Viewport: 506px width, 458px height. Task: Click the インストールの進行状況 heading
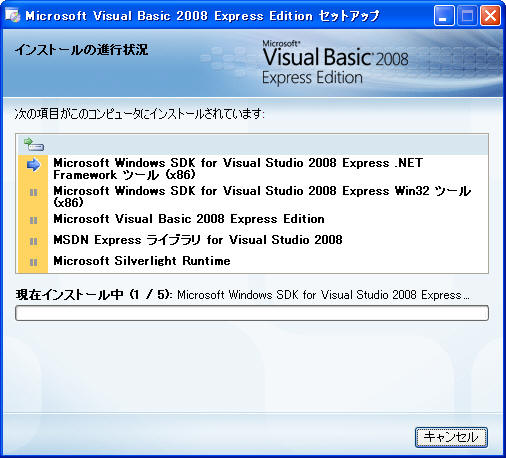[x=81, y=50]
